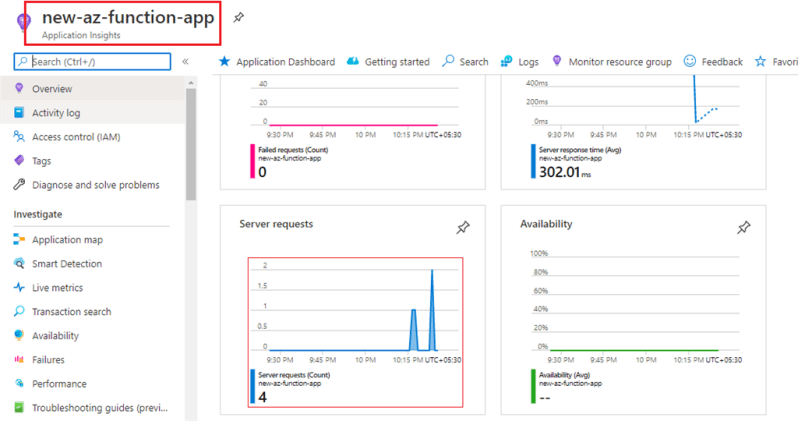Click the sidebar scrollbar up arrow
This screenshot has width=798, height=421.
point(191,82)
